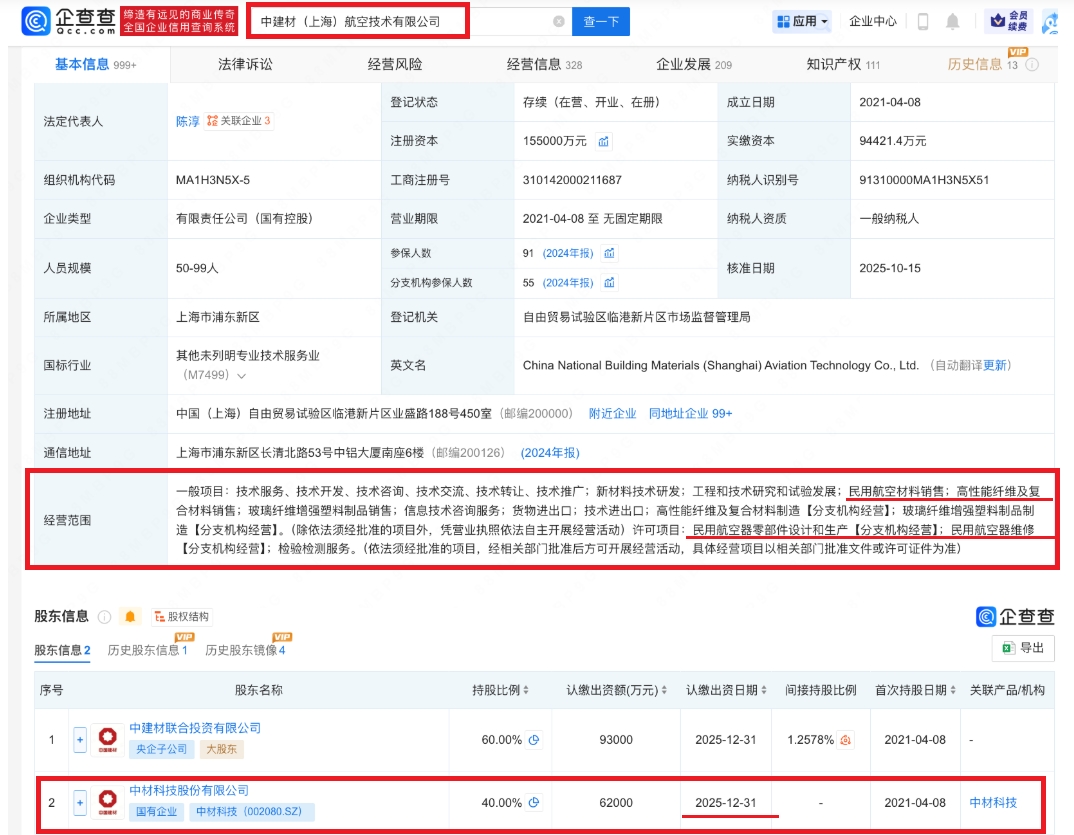Open 股权结构 button
Screen dimensions: 1074x835
(x=182, y=616)
